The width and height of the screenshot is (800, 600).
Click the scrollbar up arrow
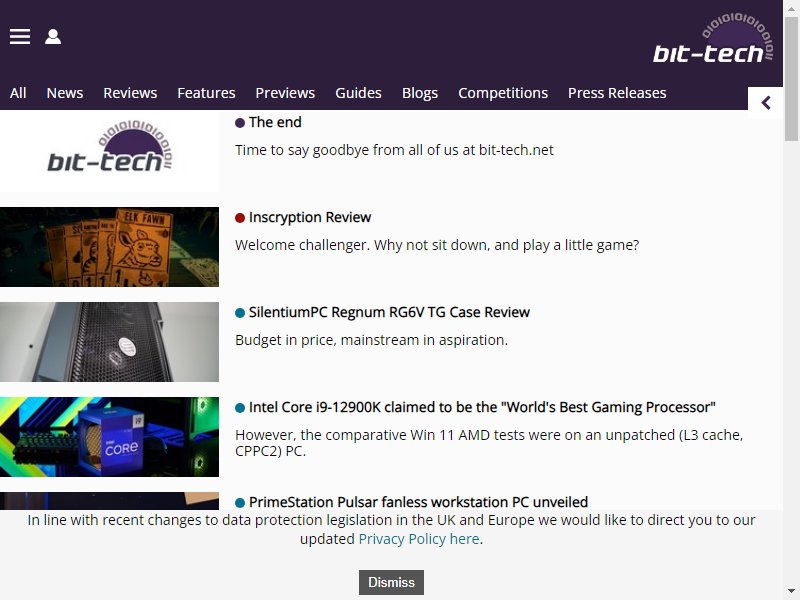click(791, 8)
